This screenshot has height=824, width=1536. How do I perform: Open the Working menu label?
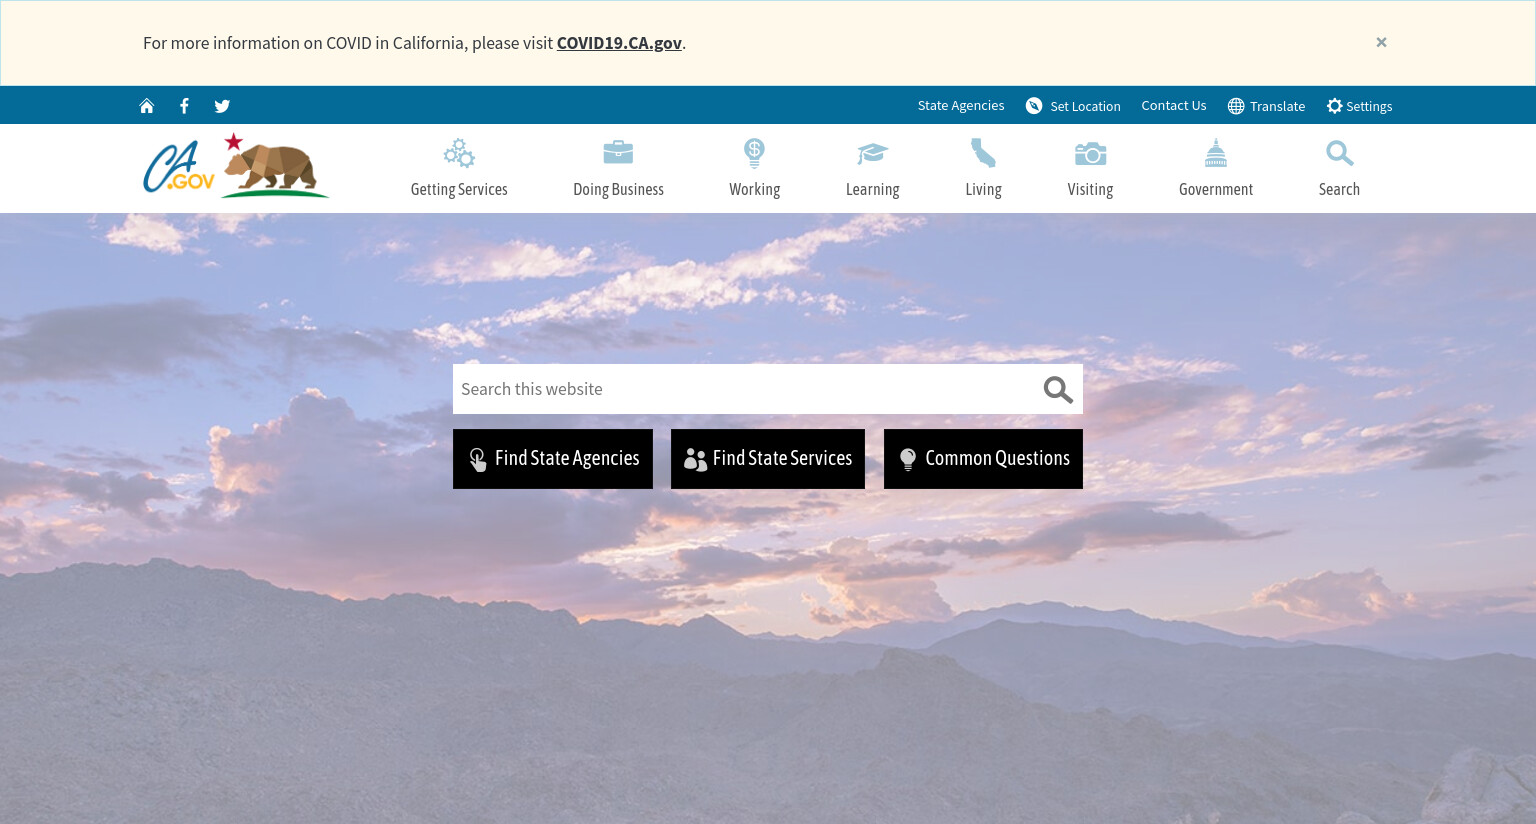(754, 189)
